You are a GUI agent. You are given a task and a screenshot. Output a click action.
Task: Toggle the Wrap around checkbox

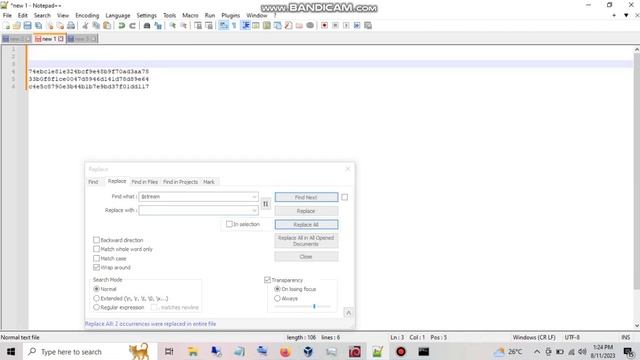tap(96, 267)
